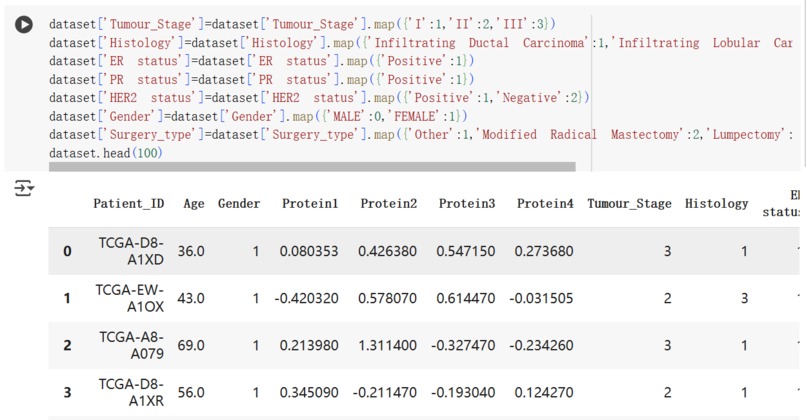This screenshot has width=806, height=420.
Task: Click the Protein2 column header
Action: [x=389, y=204]
